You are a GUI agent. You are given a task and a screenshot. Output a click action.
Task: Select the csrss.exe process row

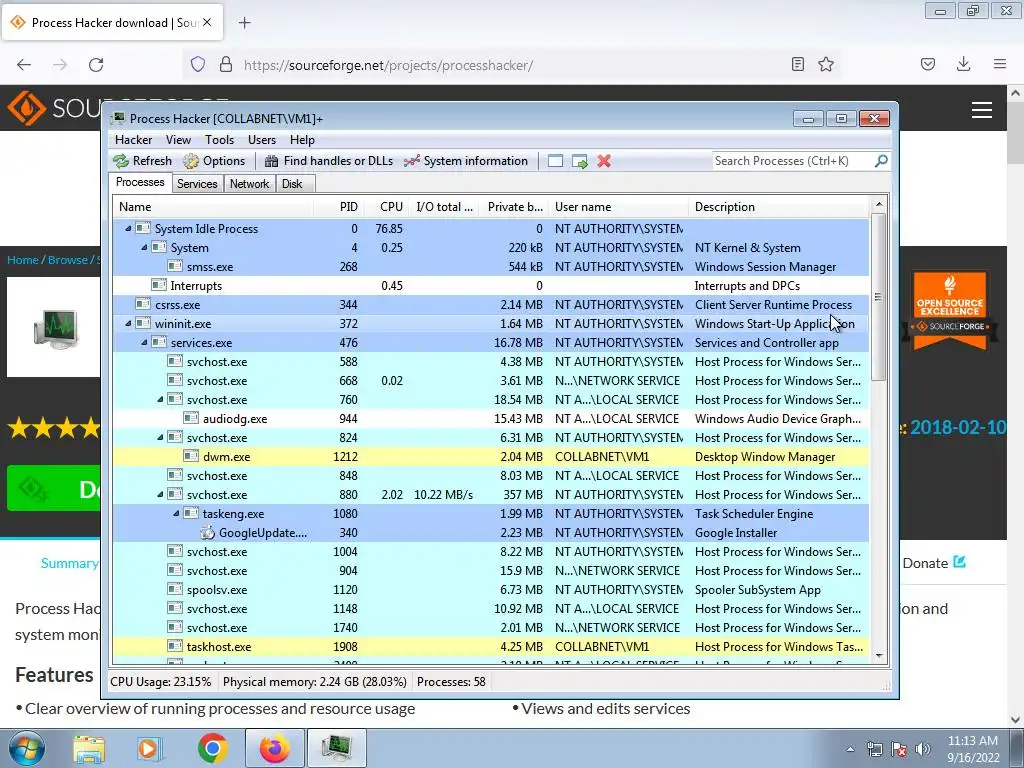pyautogui.click(x=490, y=304)
